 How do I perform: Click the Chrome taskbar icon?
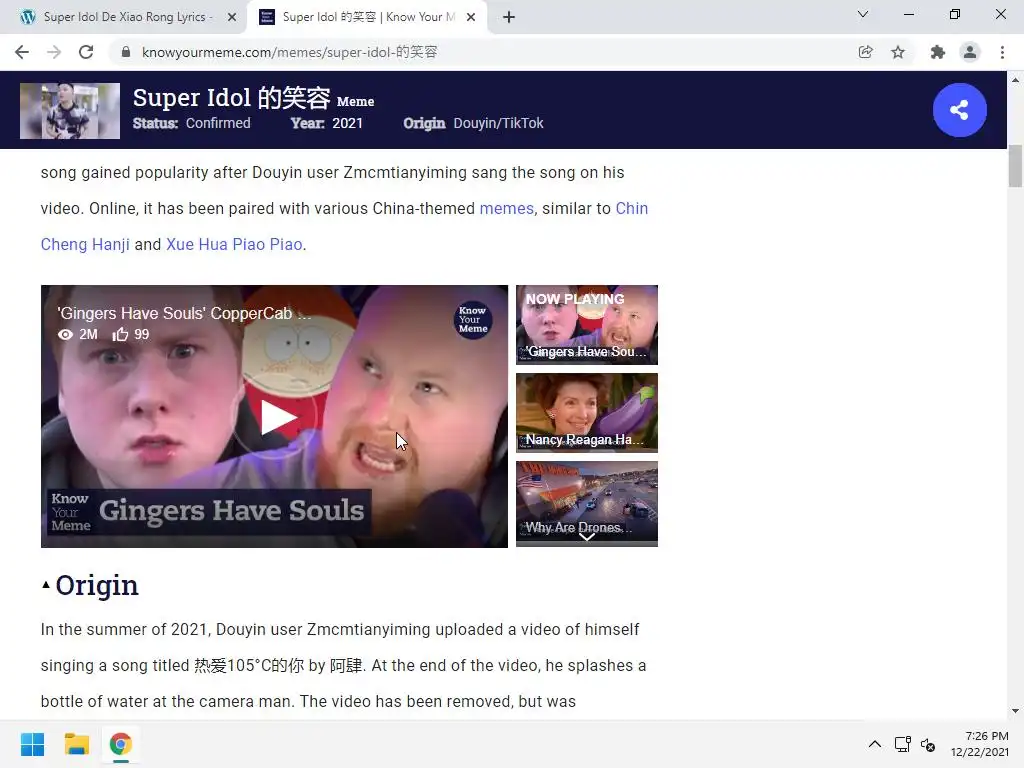tap(121, 744)
